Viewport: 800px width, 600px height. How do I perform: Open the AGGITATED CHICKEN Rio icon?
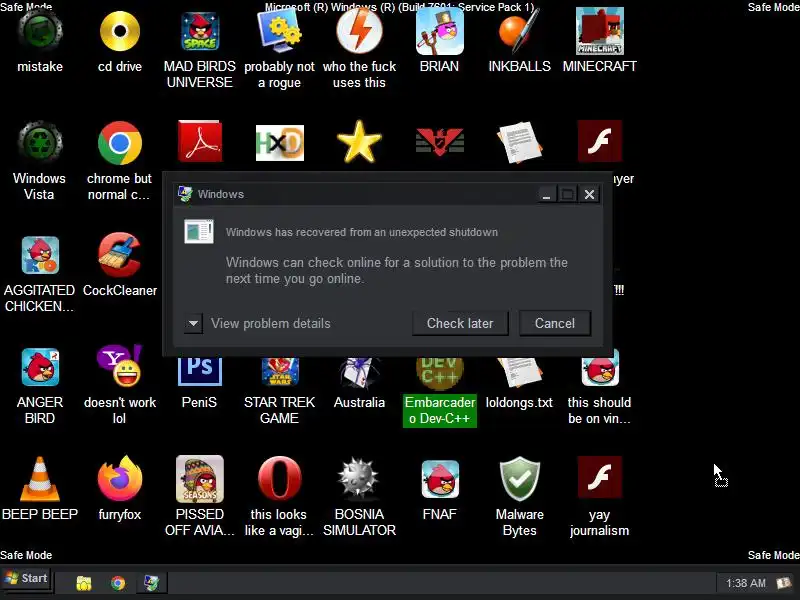click(x=40, y=255)
